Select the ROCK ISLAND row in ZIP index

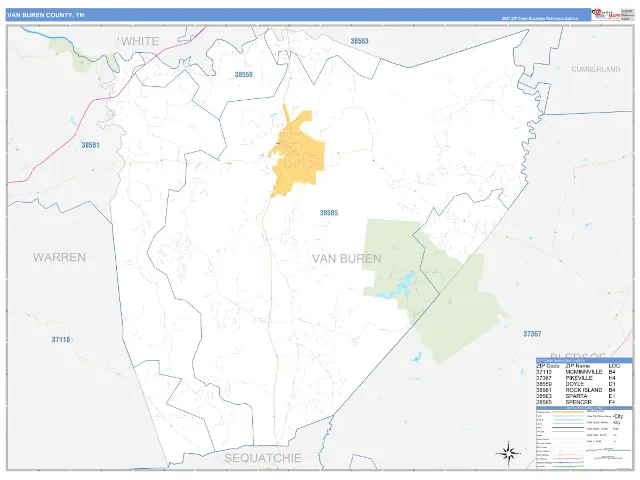[578, 390]
